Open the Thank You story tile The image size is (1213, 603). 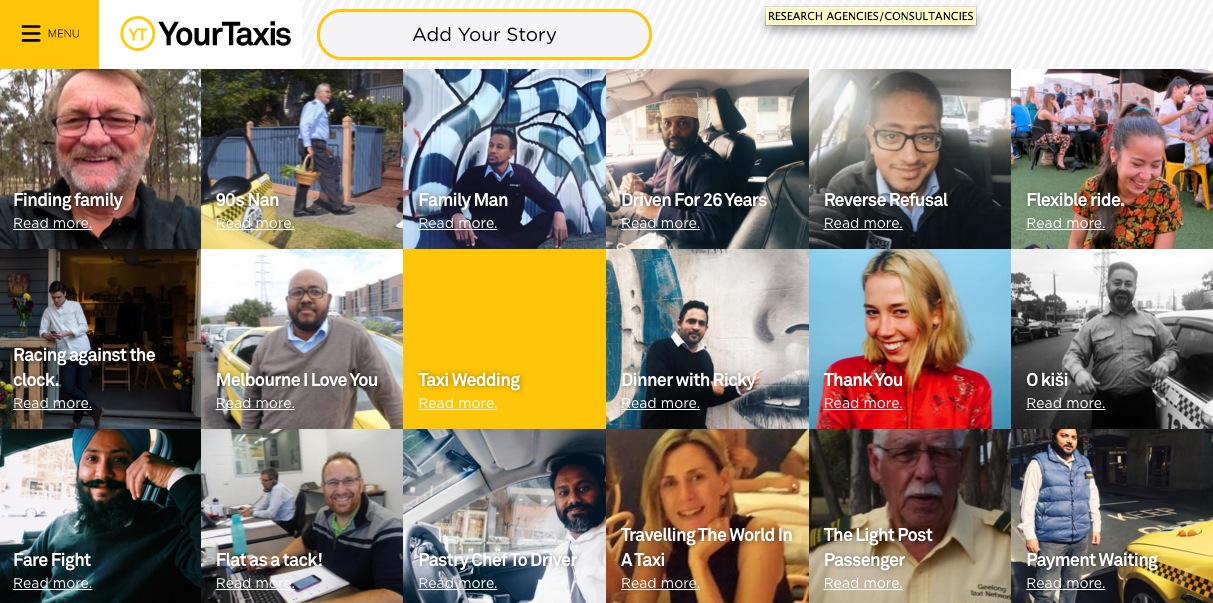coord(909,339)
